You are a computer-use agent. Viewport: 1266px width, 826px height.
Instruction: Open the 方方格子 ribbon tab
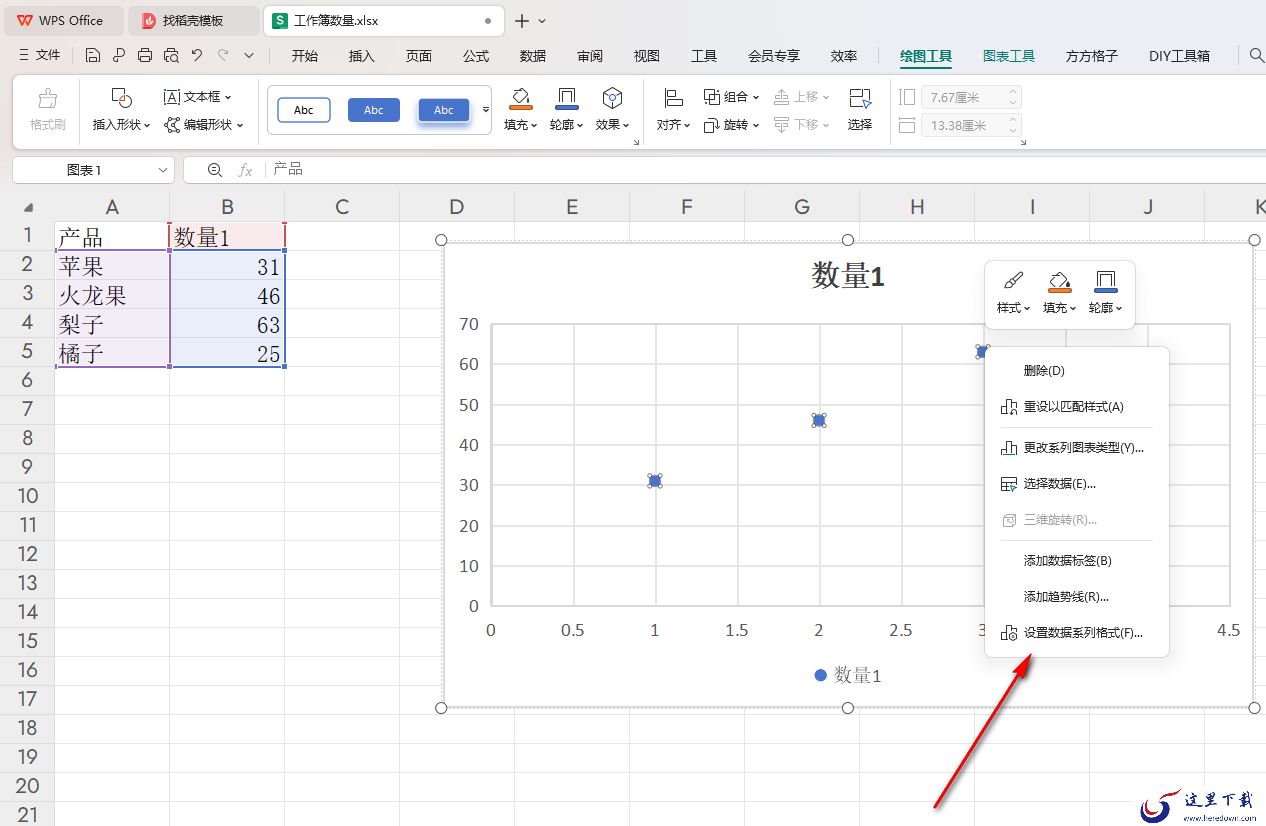pyautogui.click(x=1092, y=56)
